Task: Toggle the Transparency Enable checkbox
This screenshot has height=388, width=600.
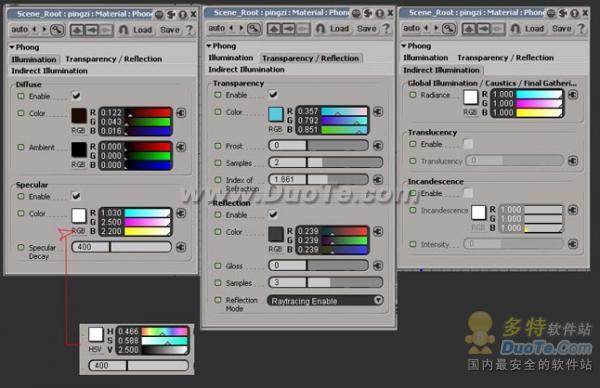Action: click(273, 95)
